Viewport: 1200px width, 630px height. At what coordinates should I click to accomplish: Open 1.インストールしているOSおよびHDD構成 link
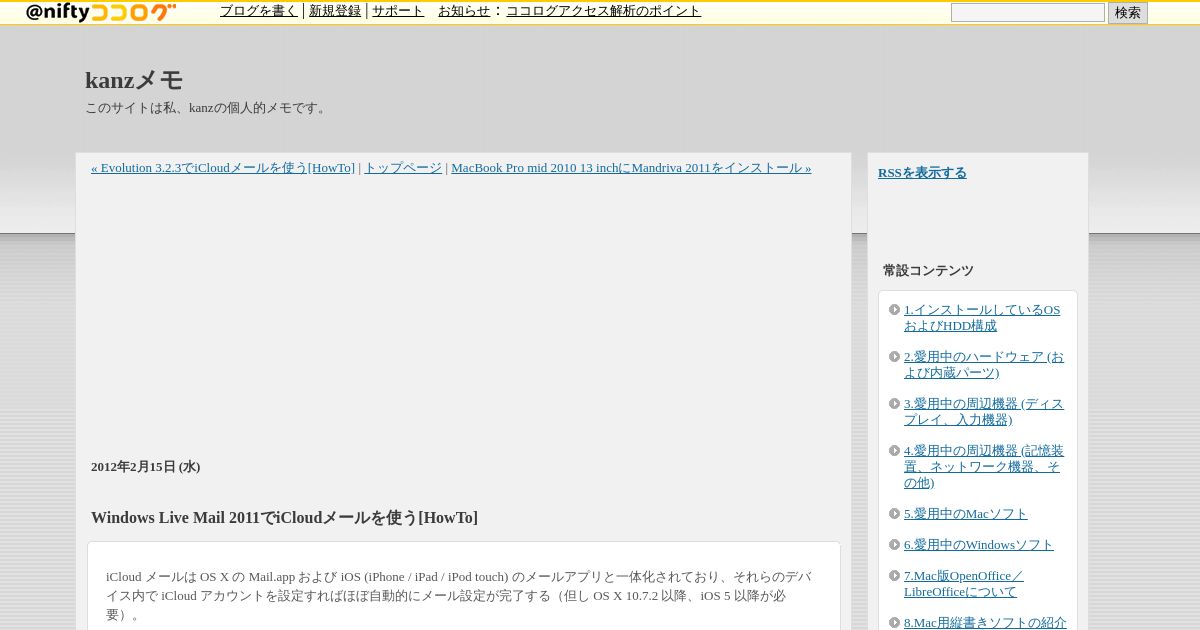[x=982, y=318]
